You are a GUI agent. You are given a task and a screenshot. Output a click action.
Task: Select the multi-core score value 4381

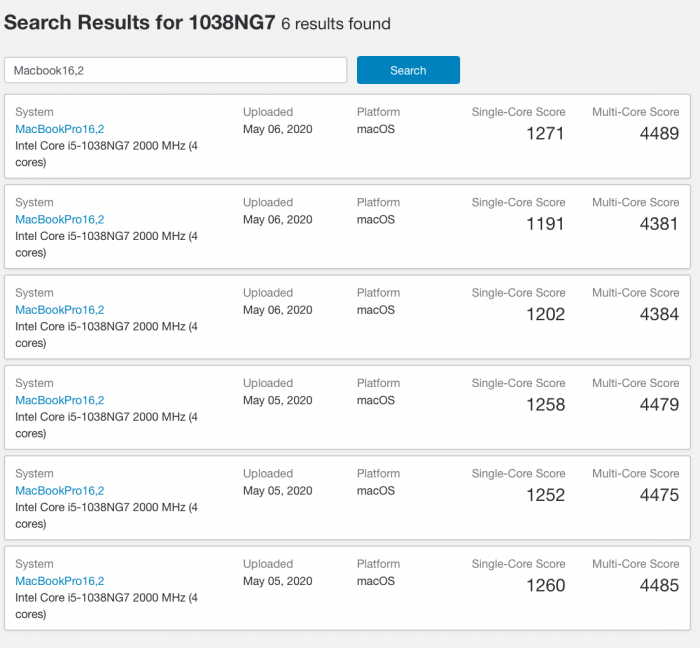tap(659, 224)
